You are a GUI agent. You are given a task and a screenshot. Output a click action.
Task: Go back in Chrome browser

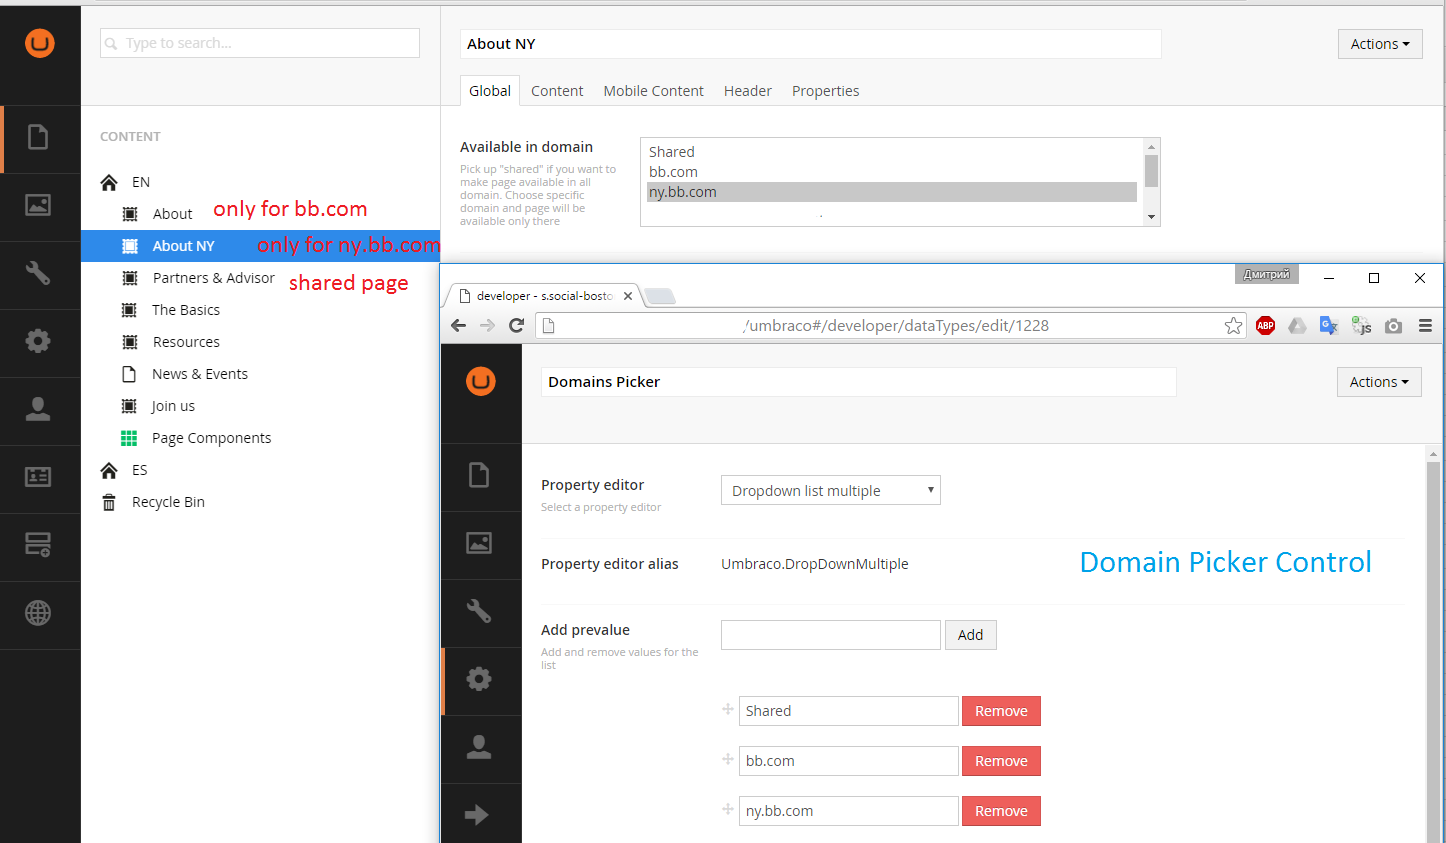click(459, 325)
